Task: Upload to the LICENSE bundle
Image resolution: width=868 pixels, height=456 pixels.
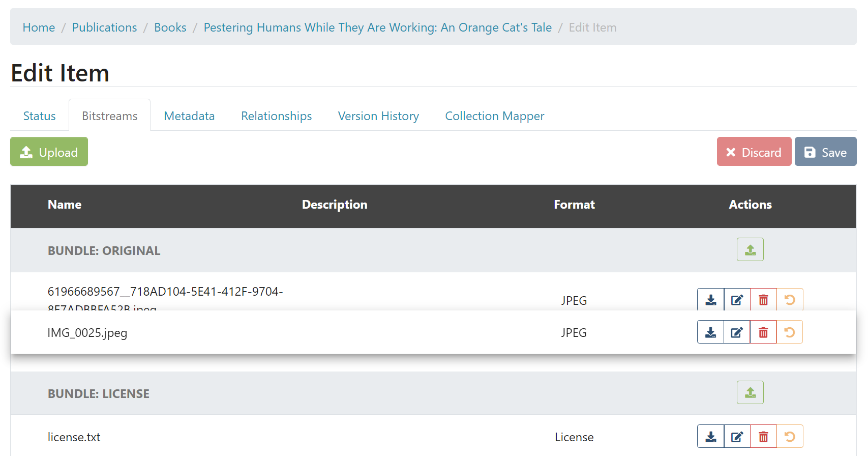Action: tap(750, 393)
